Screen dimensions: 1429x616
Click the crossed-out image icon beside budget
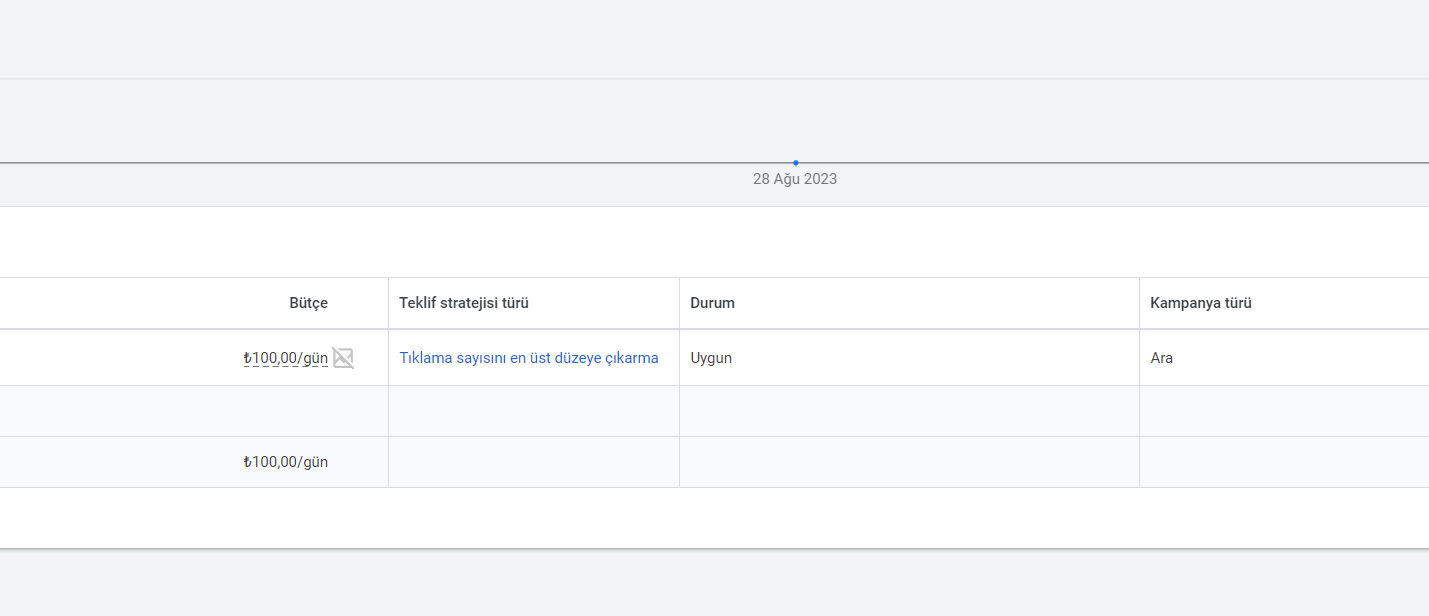click(x=343, y=358)
